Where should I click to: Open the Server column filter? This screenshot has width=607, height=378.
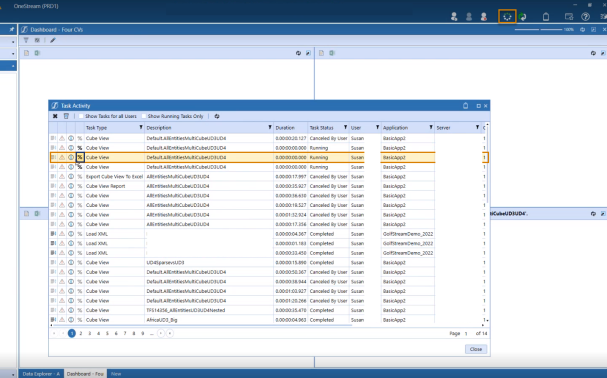[x=477, y=127]
